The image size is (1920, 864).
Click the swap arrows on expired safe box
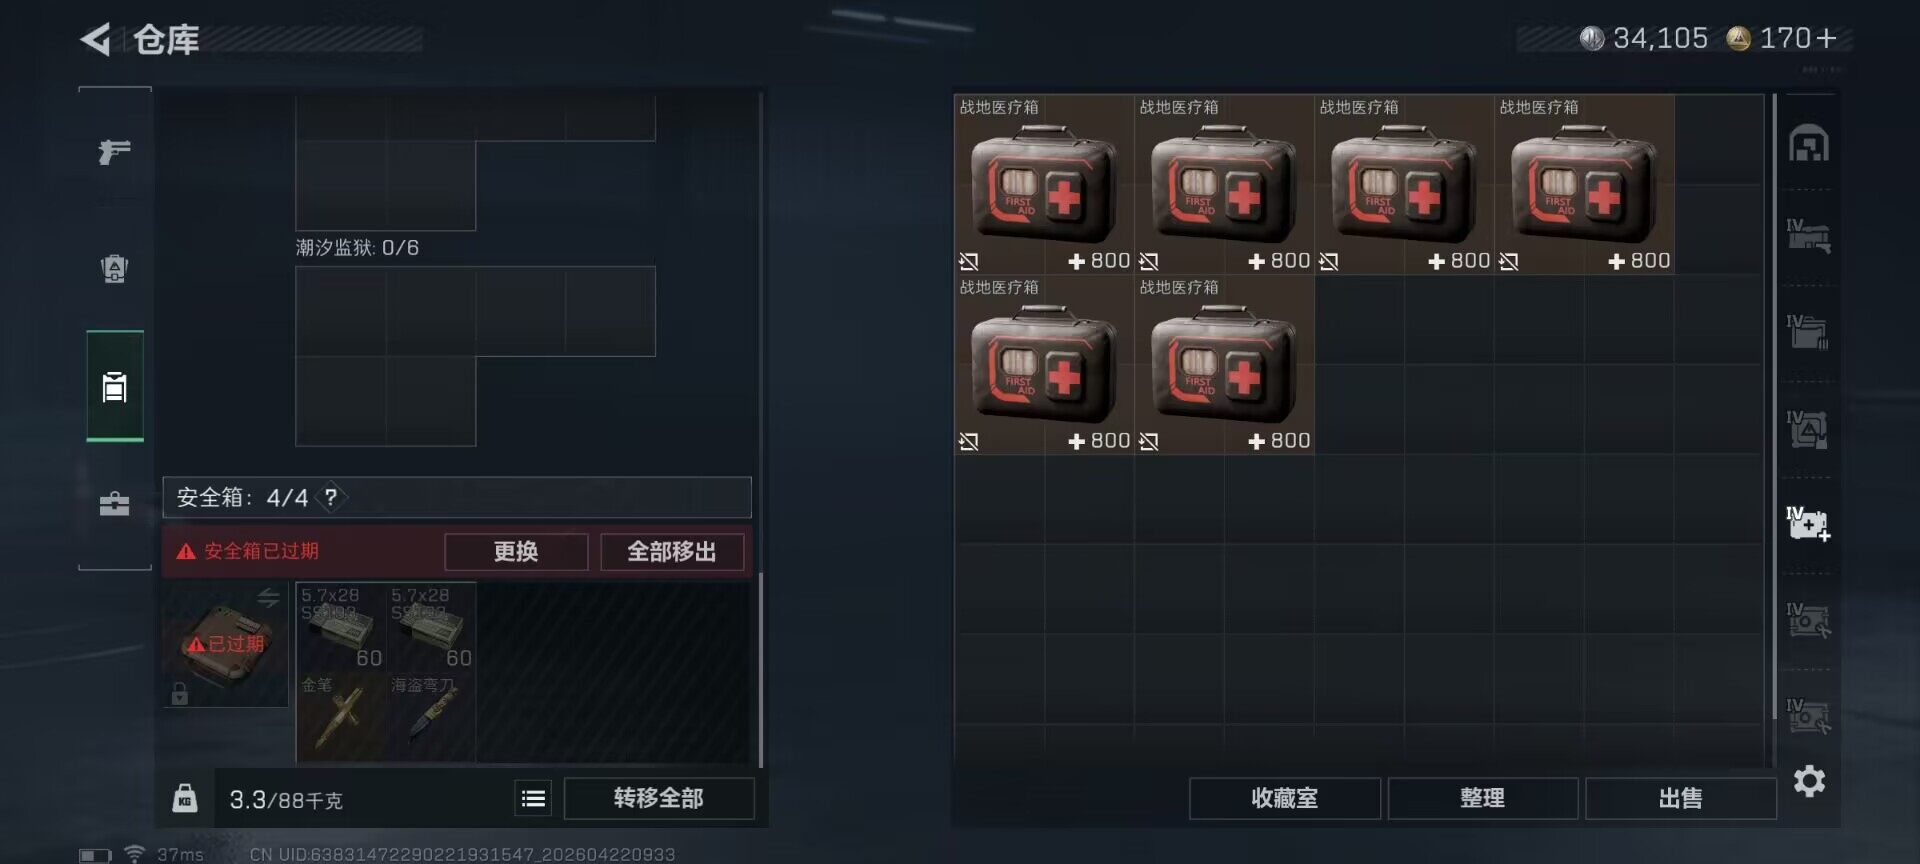click(x=268, y=598)
